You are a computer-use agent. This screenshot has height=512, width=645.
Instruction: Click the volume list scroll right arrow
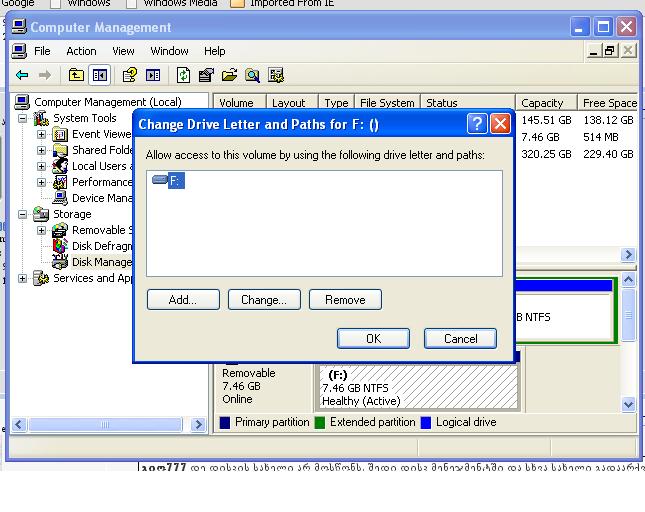click(x=628, y=255)
